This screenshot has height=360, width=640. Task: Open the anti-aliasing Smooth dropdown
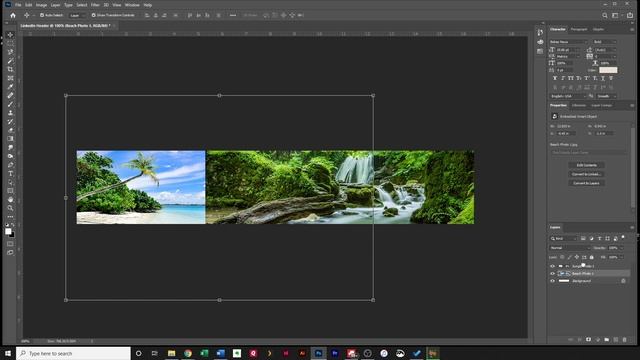click(606, 96)
